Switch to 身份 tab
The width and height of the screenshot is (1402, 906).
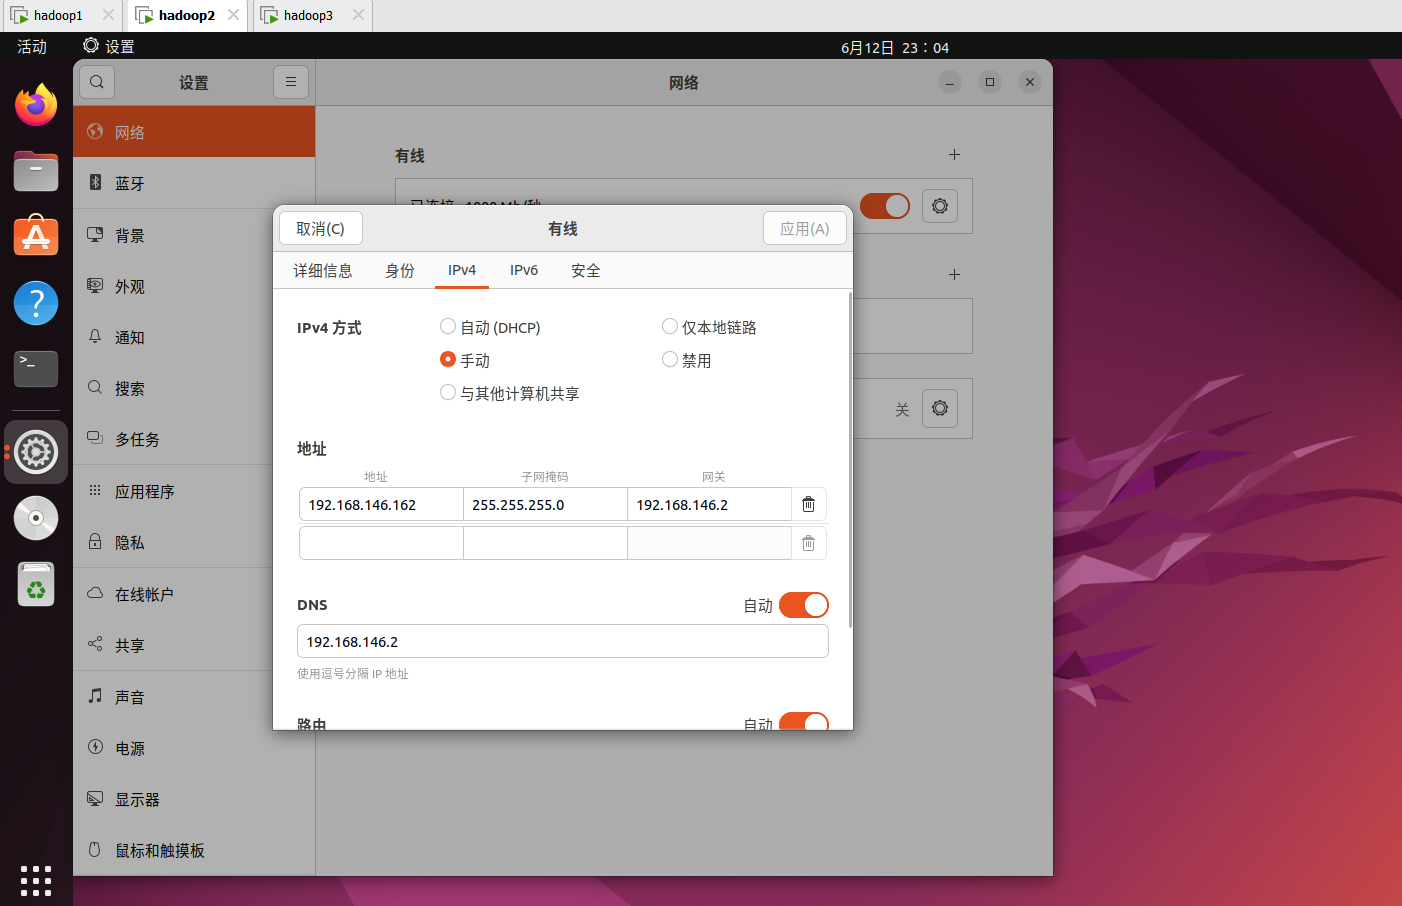click(400, 270)
